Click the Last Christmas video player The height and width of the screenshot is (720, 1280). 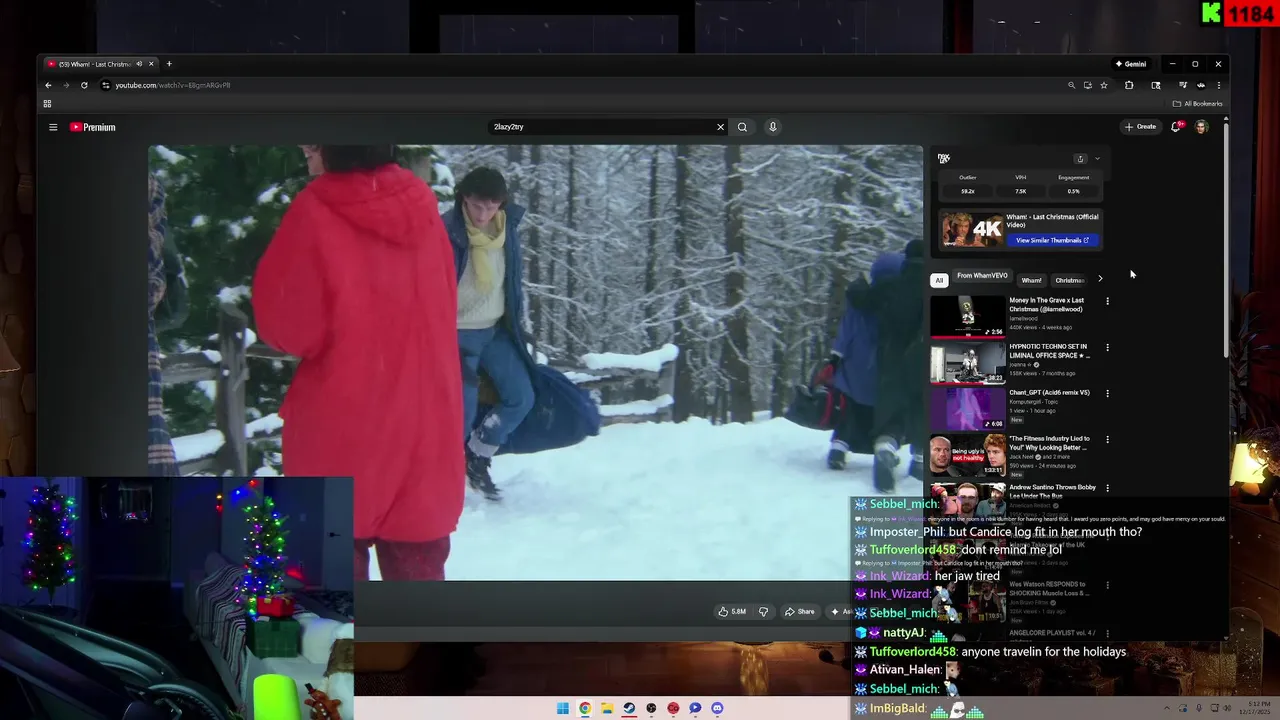coord(535,362)
